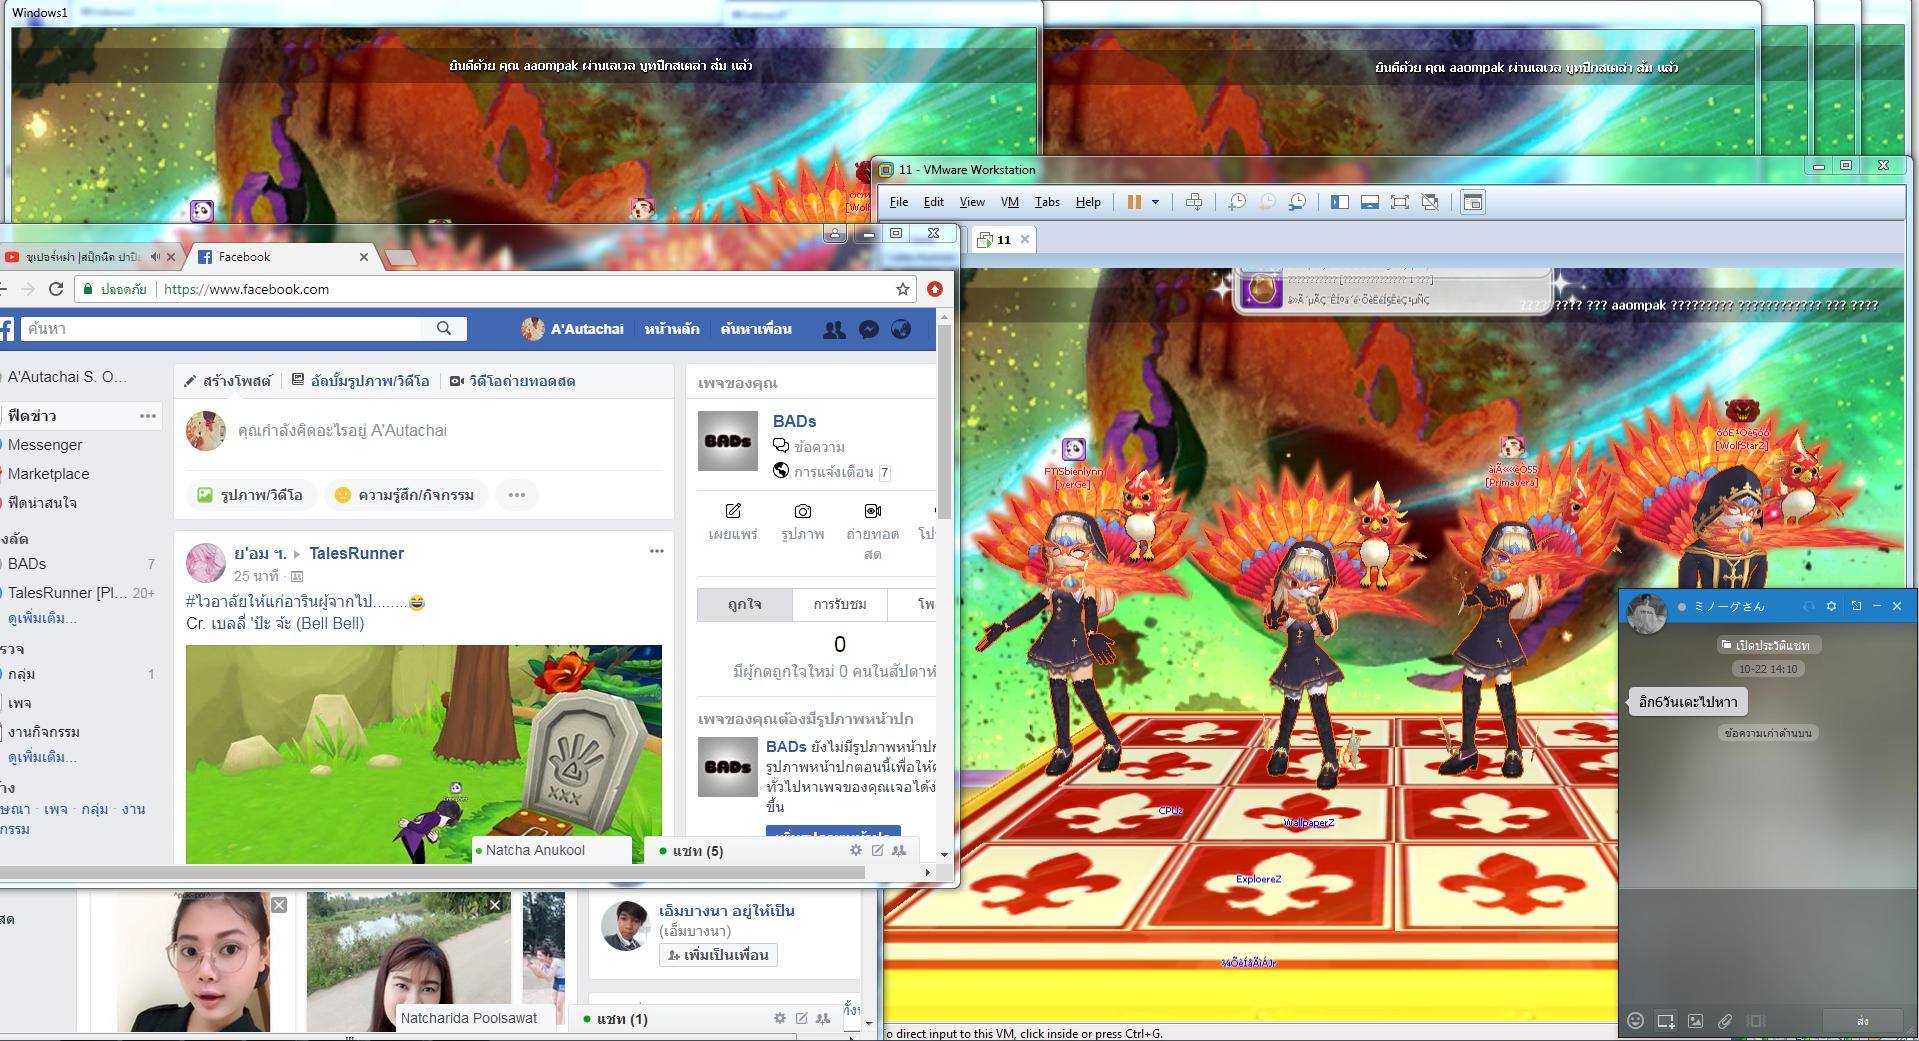Viewport: 1919px width, 1041px height.
Task: Open chat settings gear in แชท (5) bar
Action: point(856,850)
